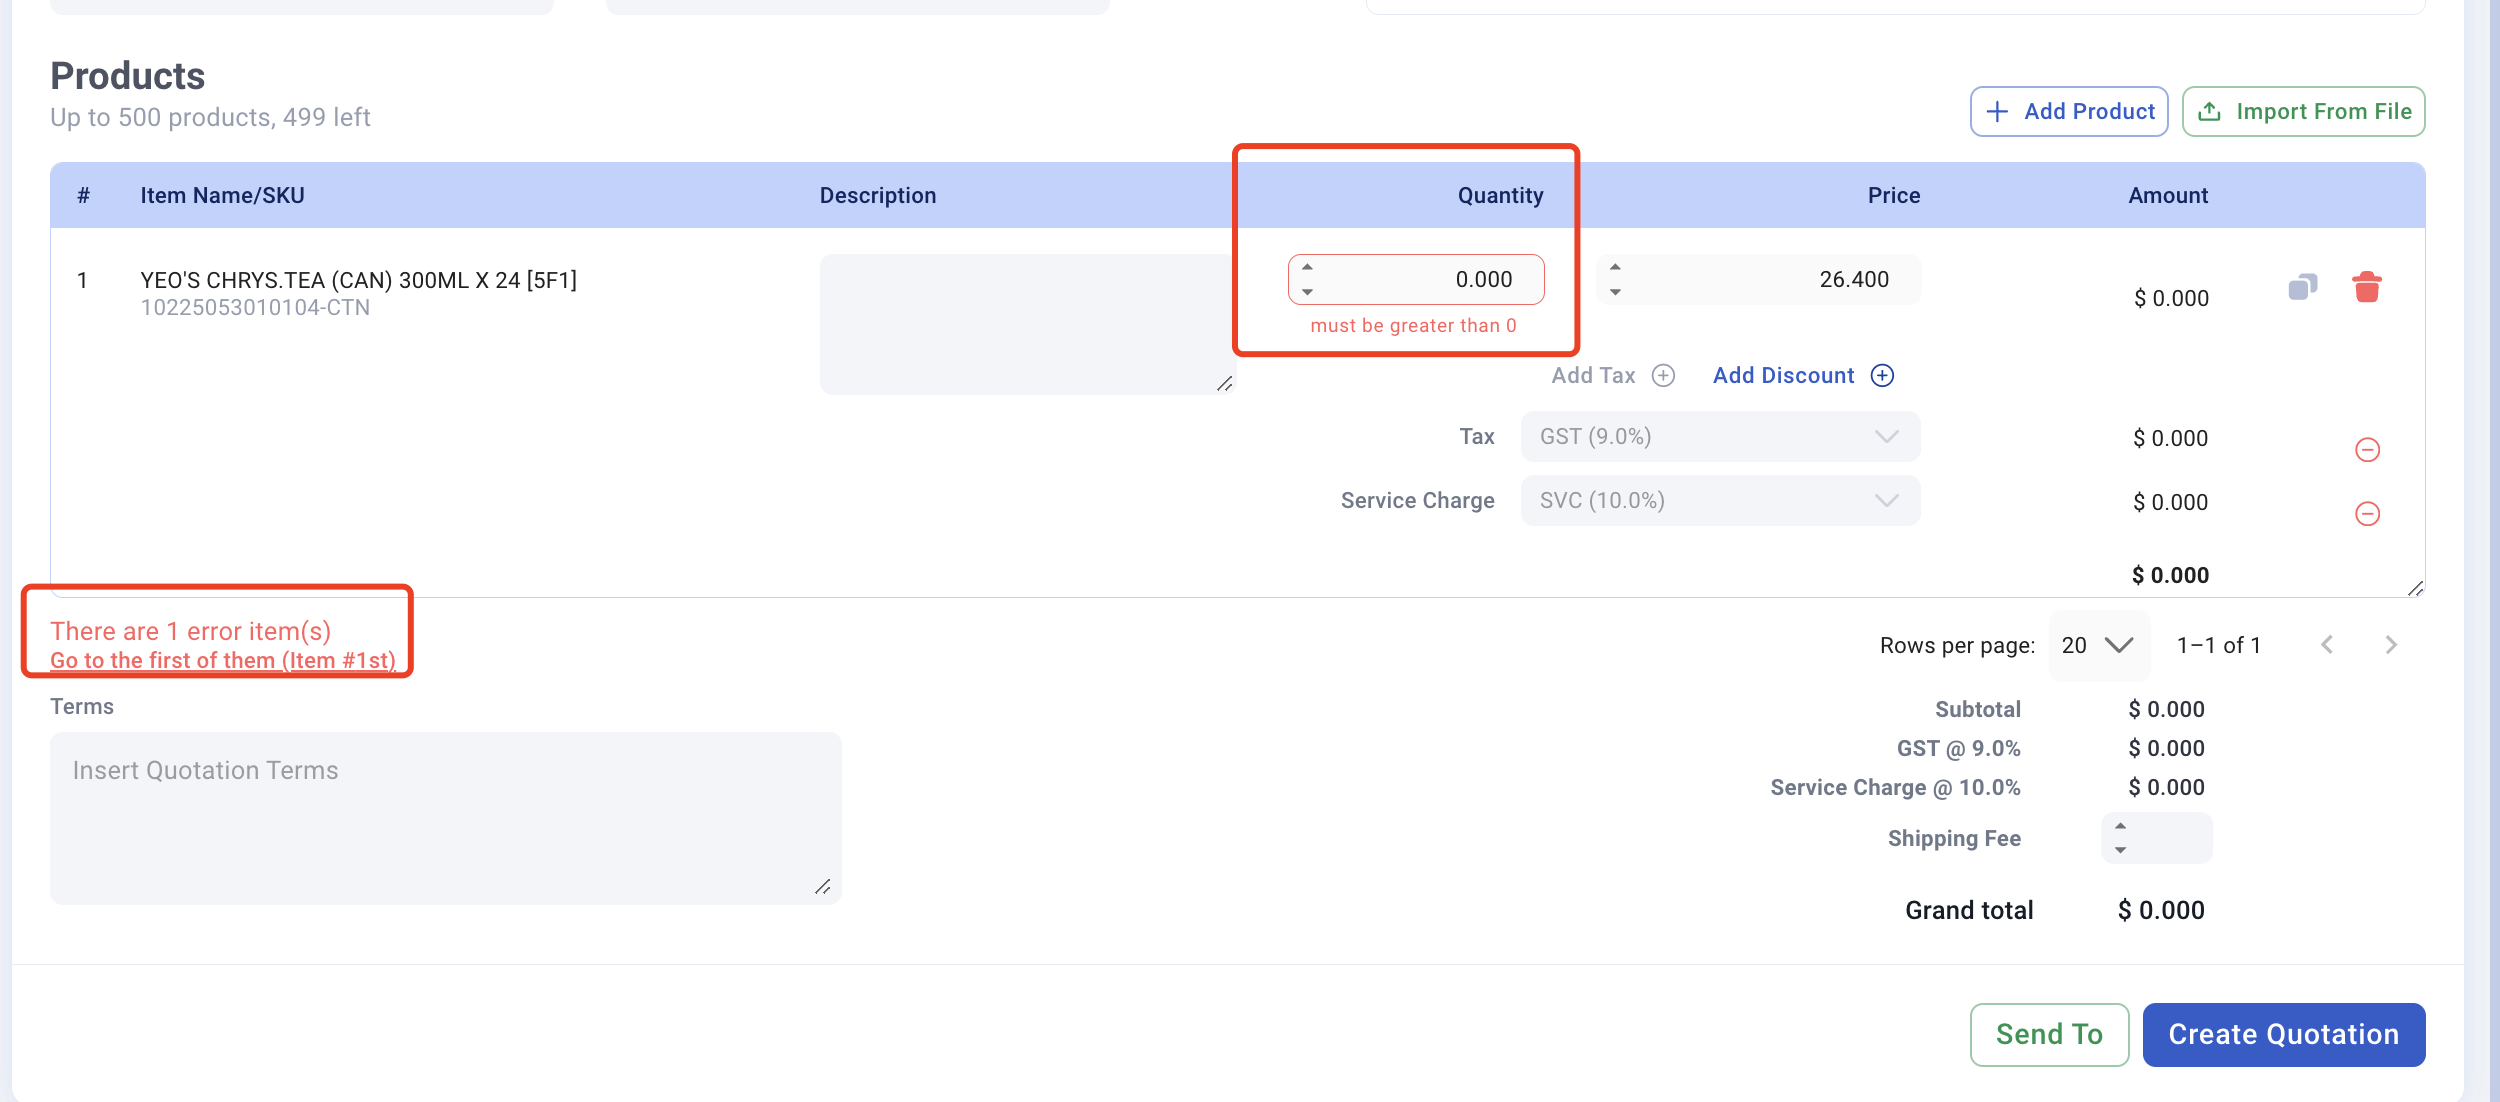This screenshot has width=2500, height=1102.
Task: Follow the go to first error item link
Action: (222, 661)
